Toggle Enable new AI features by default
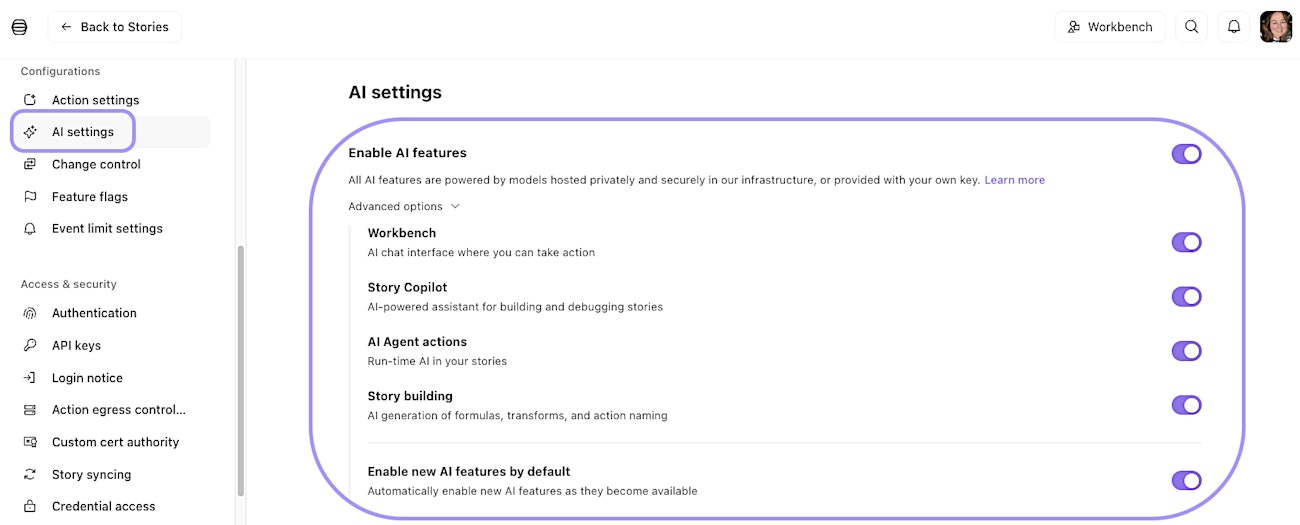Image resolution: width=1300 pixels, height=525 pixels. pos(1186,481)
